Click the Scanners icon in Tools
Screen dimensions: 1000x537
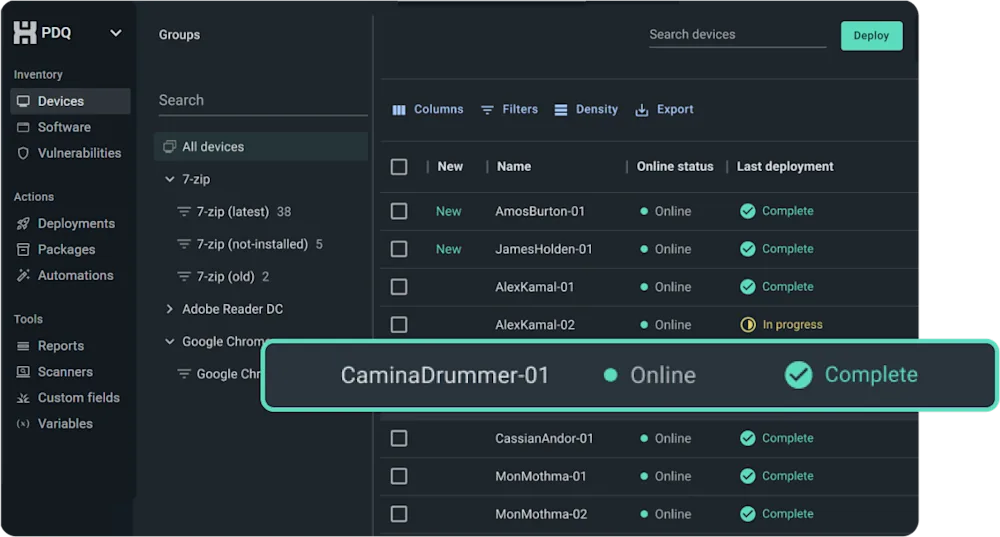23,372
